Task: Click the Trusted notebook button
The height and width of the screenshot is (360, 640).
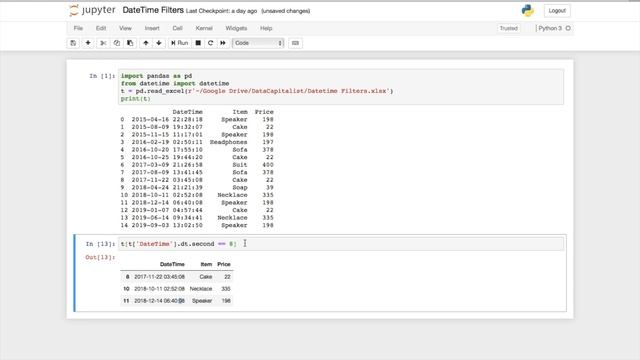Action: tap(509, 28)
